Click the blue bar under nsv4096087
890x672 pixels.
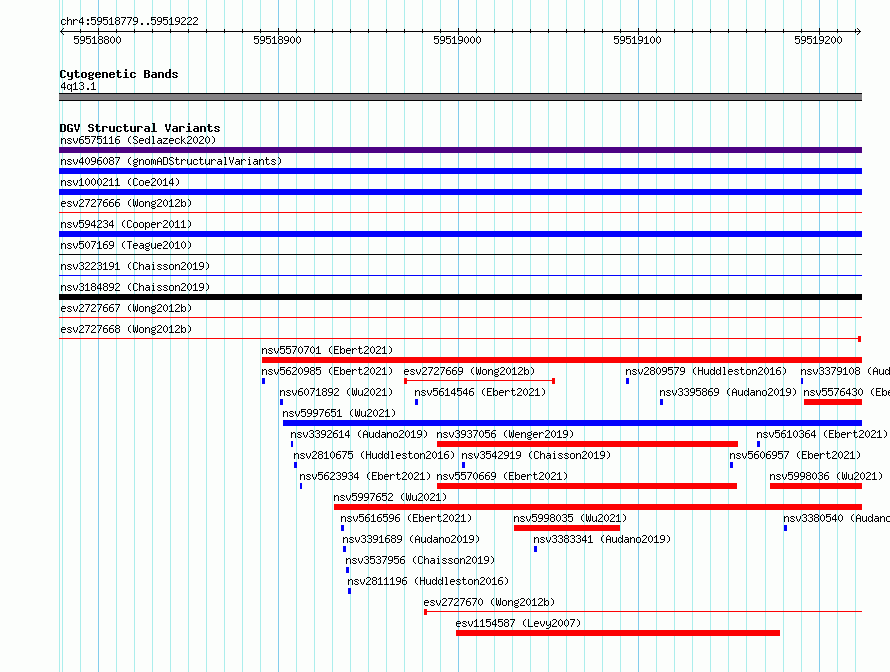pyautogui.click(x=460, y=171)
